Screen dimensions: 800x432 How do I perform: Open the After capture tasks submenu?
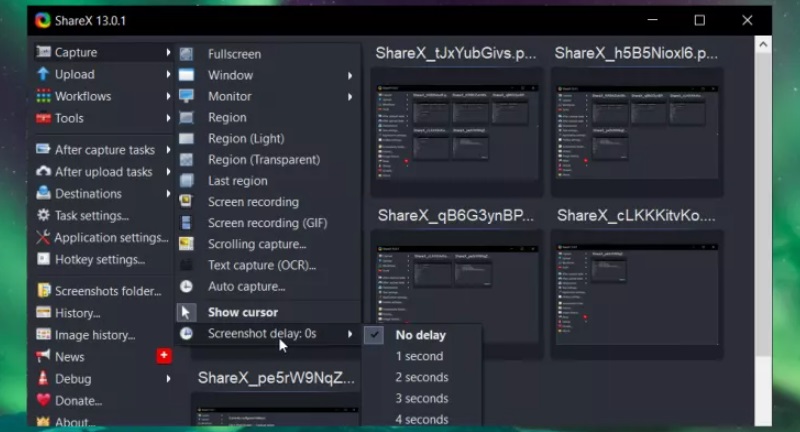(104, 150)
